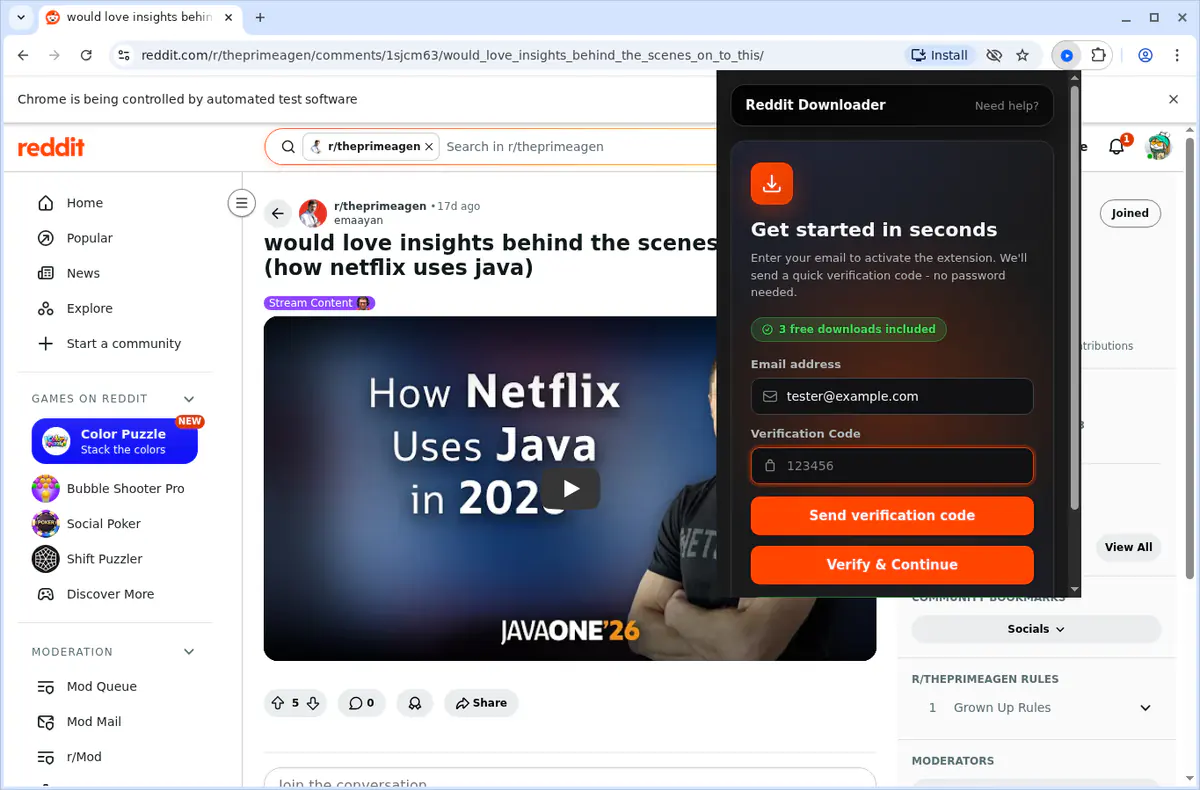
Task: Remove the r/theprimeagen search filter
Action: coord(429,147)
